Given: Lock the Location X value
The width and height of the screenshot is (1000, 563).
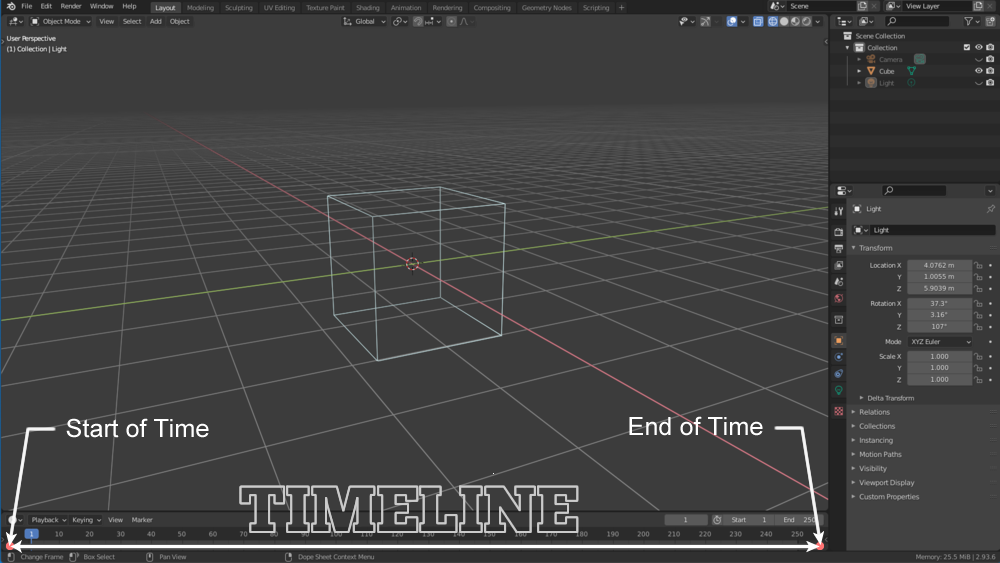Looking at the screenshot, I should pyautogui.click(x=978, y=265).
